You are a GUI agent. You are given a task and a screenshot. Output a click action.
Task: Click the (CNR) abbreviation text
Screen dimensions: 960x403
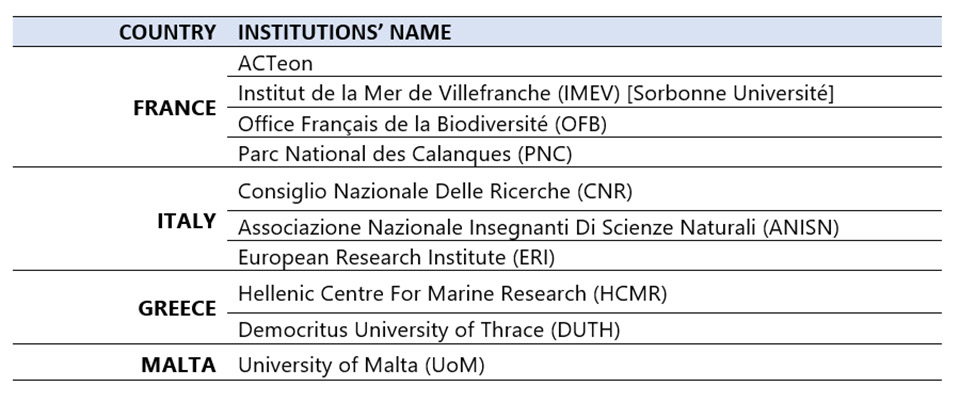(x=604, y=191)
